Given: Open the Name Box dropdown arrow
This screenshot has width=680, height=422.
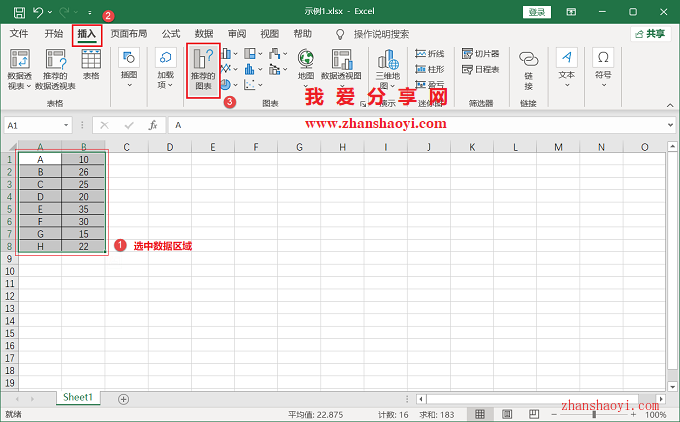Looking at the screenshot, I should coord(66,125).
